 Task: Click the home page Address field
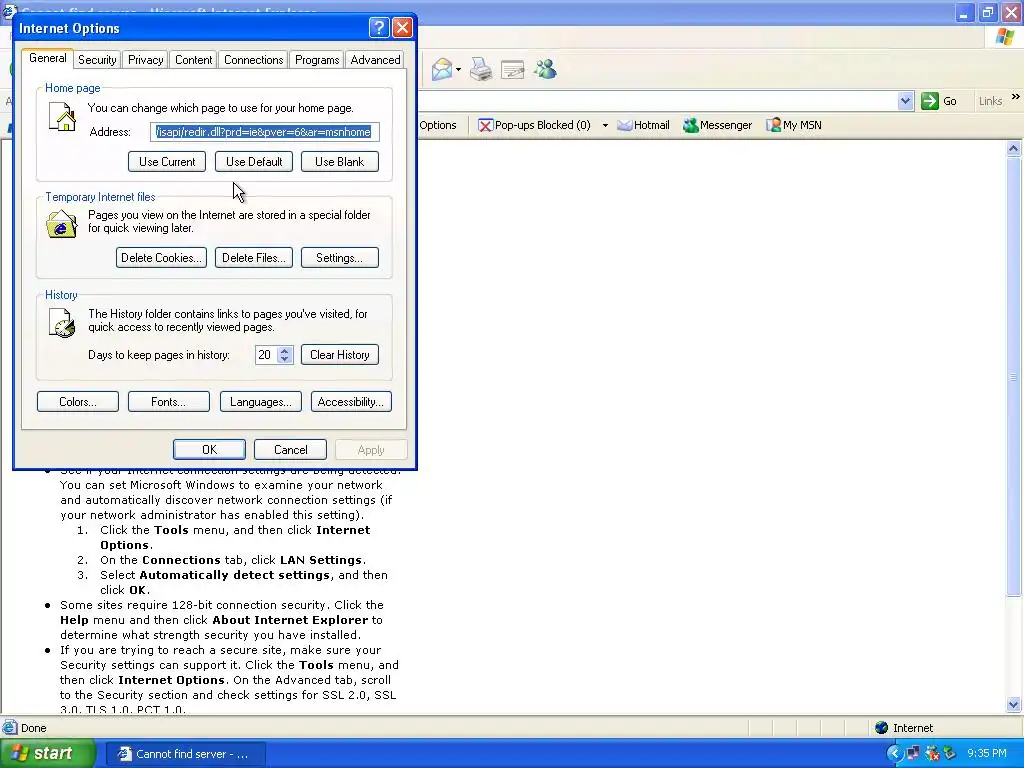[264, 132]
